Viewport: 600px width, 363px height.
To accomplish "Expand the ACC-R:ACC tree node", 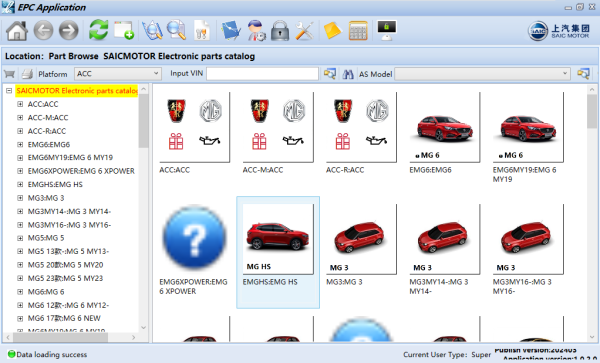I will coord(20,131).
